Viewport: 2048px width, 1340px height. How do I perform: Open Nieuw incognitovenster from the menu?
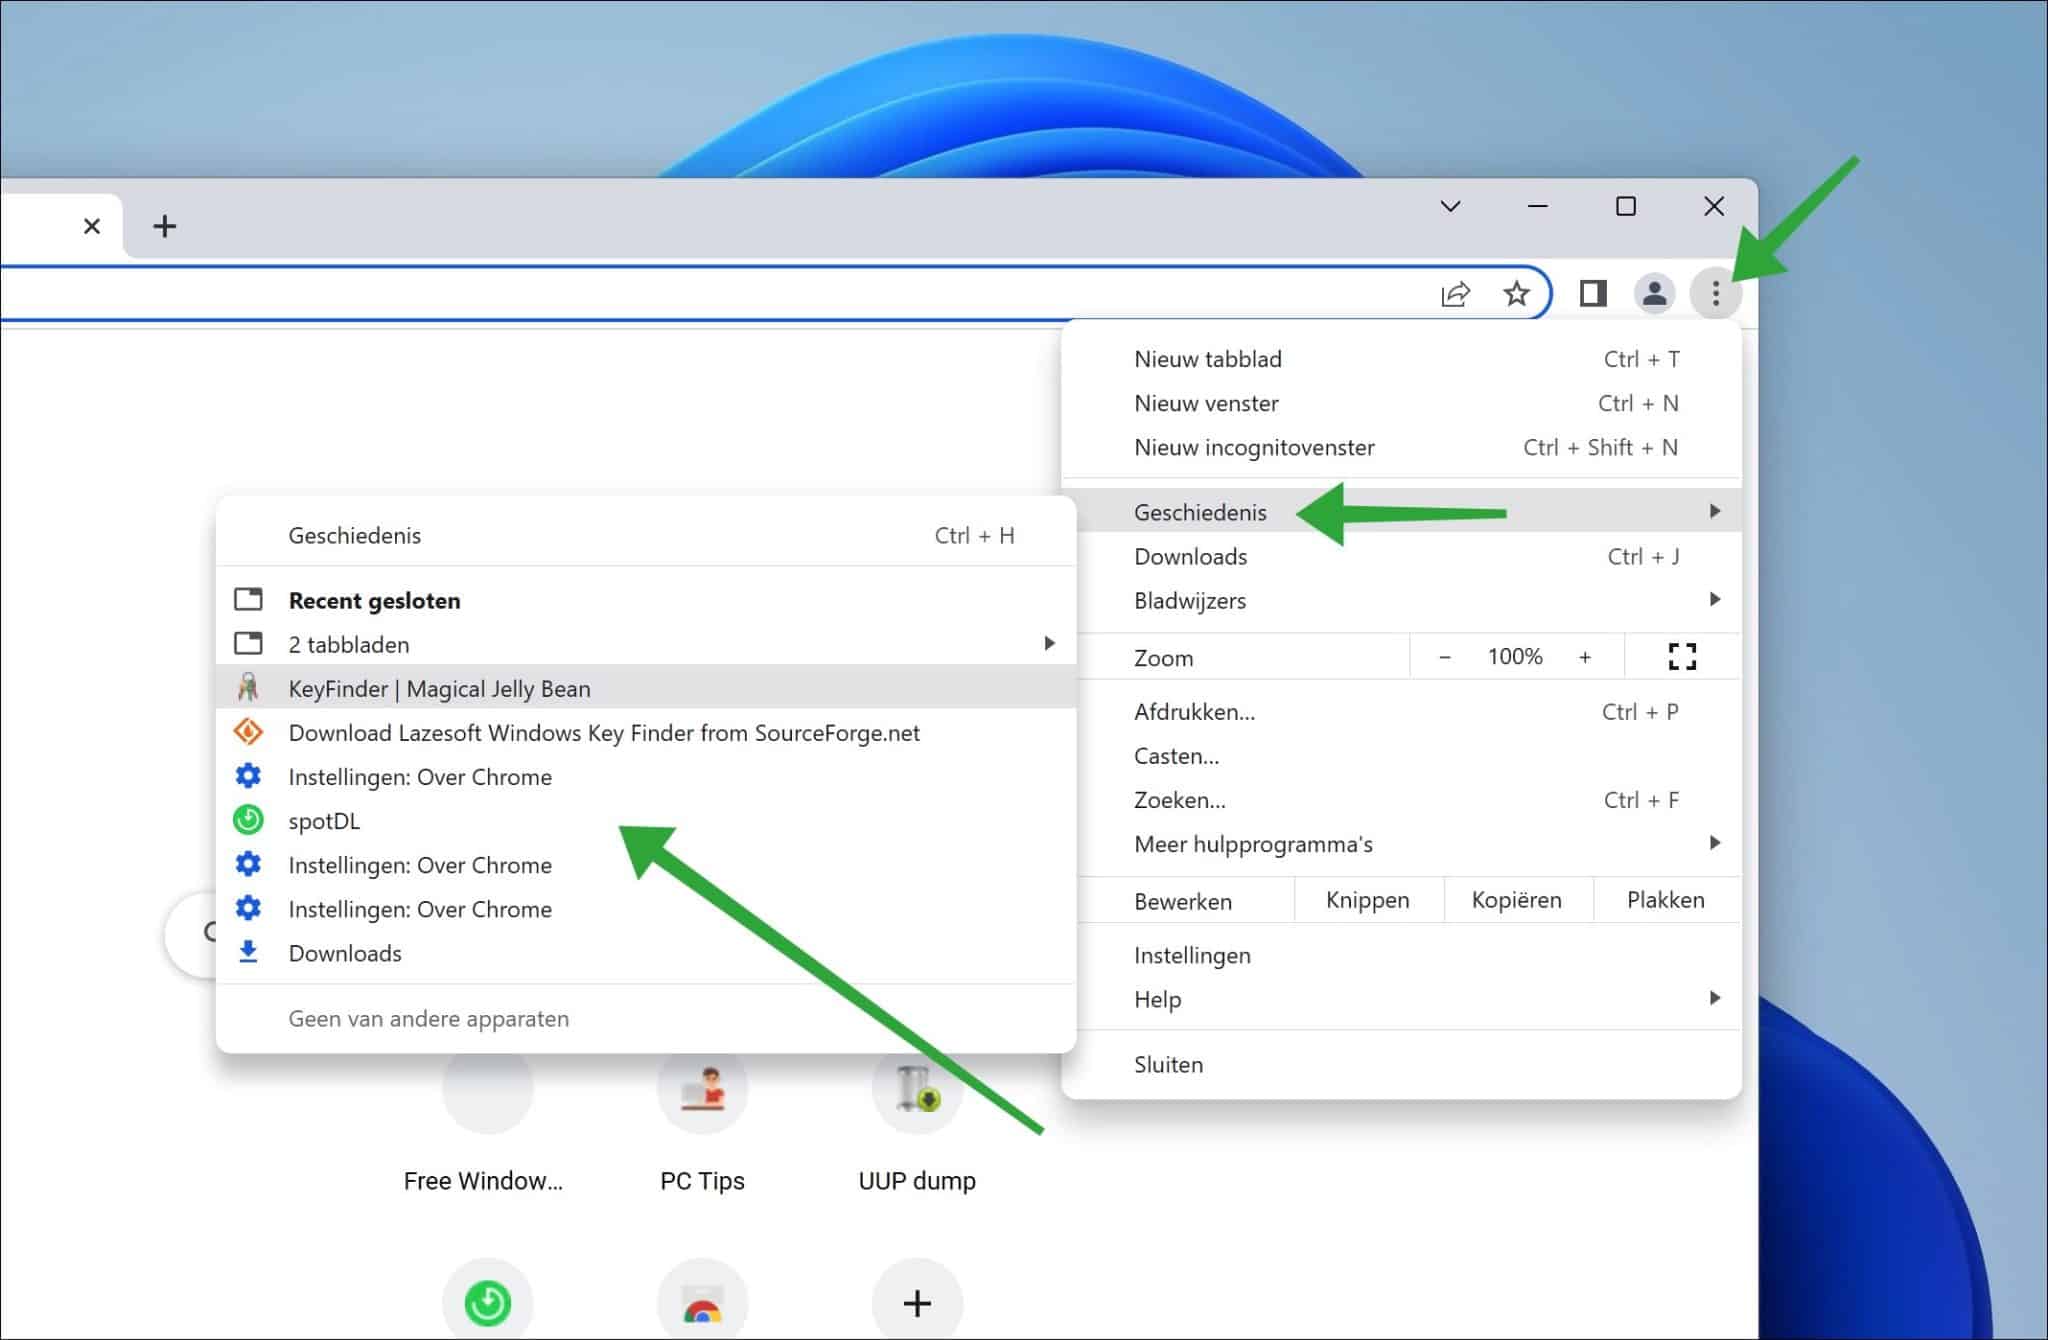pyautogui.click(x=1254, y=447)
